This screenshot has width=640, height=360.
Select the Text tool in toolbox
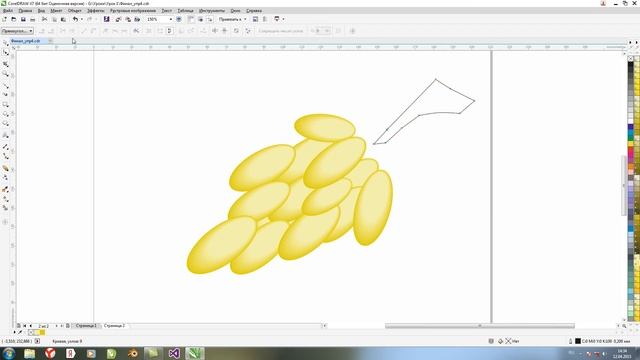click(x=5, y=135)
